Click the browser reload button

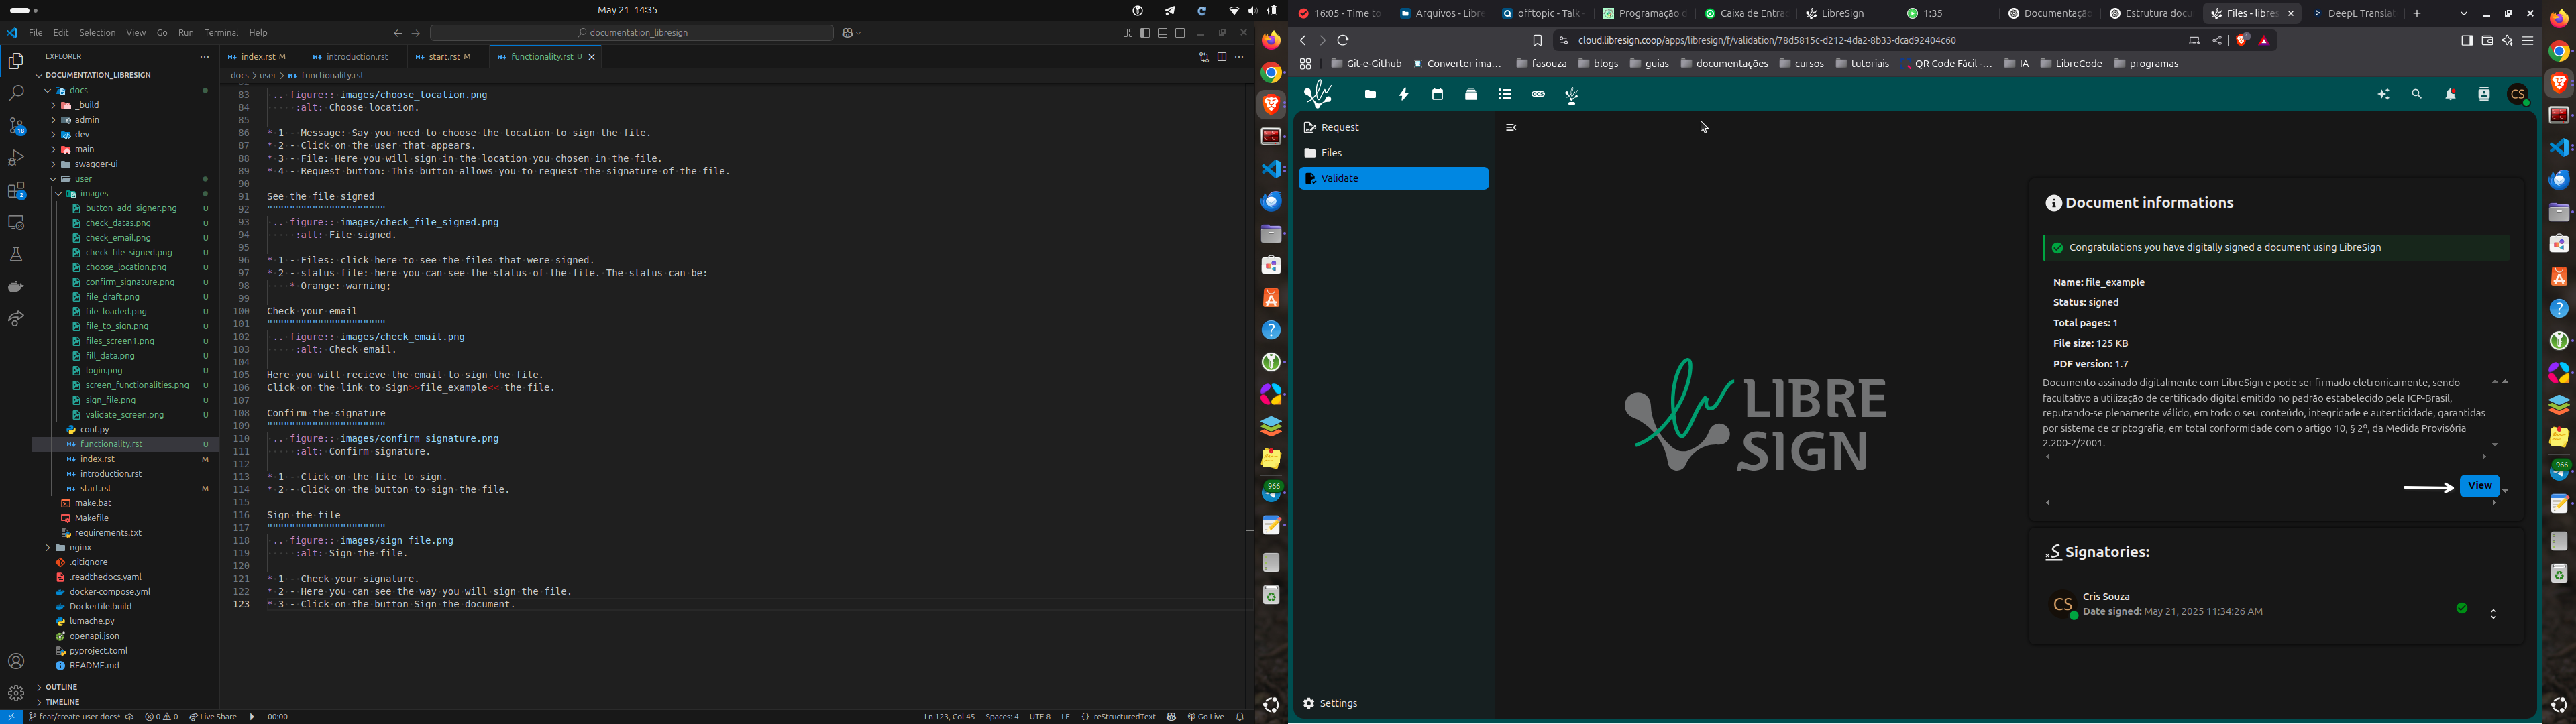(1343, 41)
